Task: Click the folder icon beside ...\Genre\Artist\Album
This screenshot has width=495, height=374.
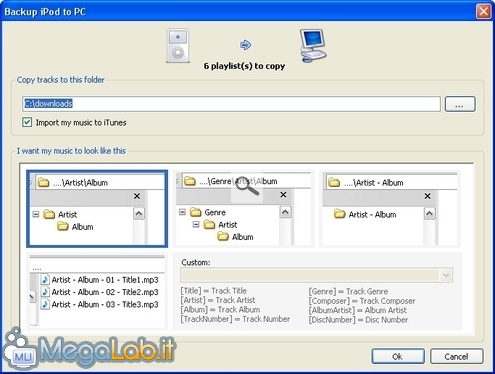Action: [190, 181]
